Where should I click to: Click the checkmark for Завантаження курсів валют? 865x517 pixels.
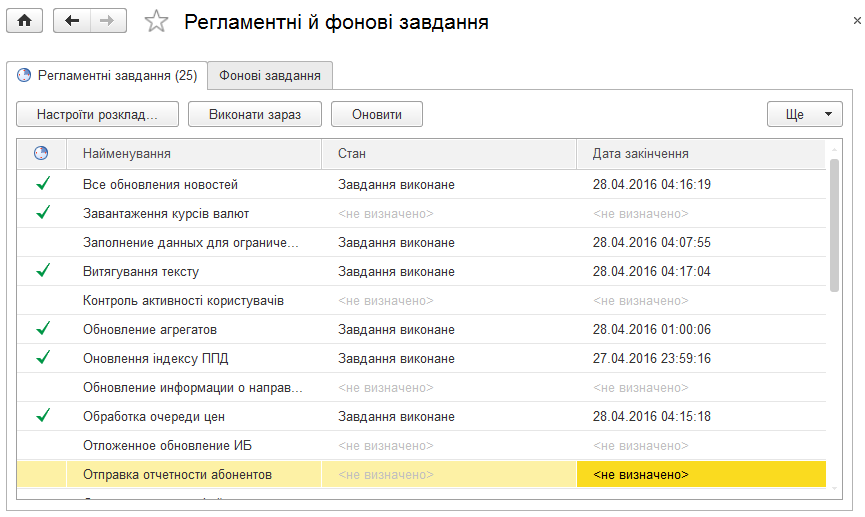(x=43, y=212)
